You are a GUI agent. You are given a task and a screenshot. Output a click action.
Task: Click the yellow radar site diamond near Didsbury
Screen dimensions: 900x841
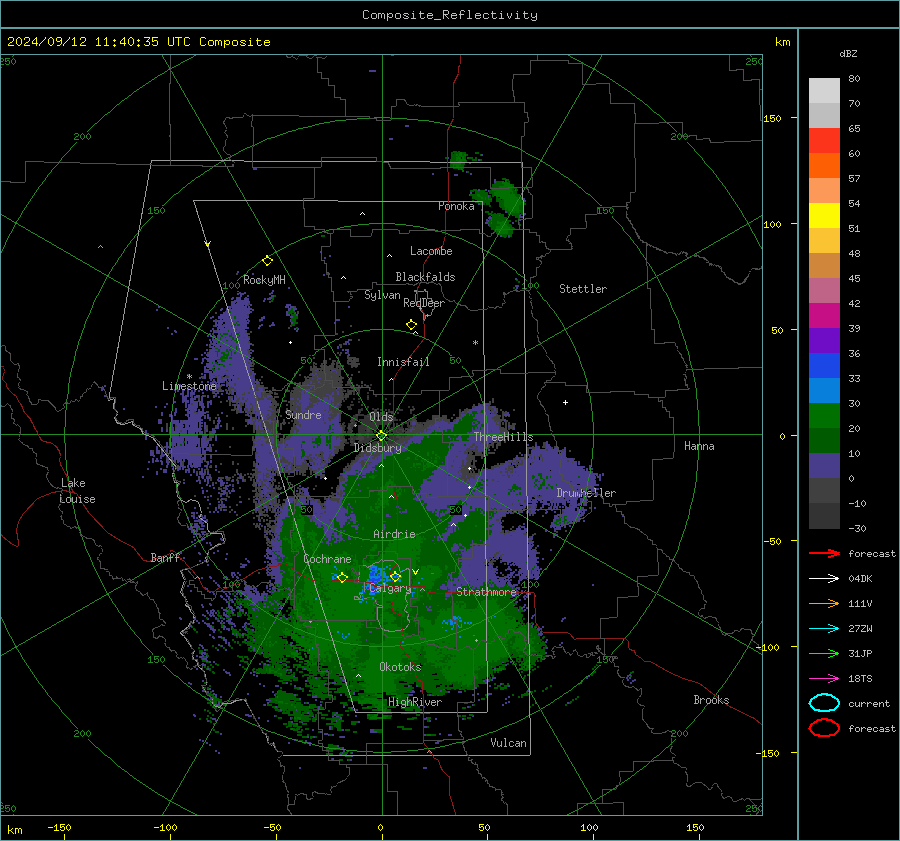[381, 436]
